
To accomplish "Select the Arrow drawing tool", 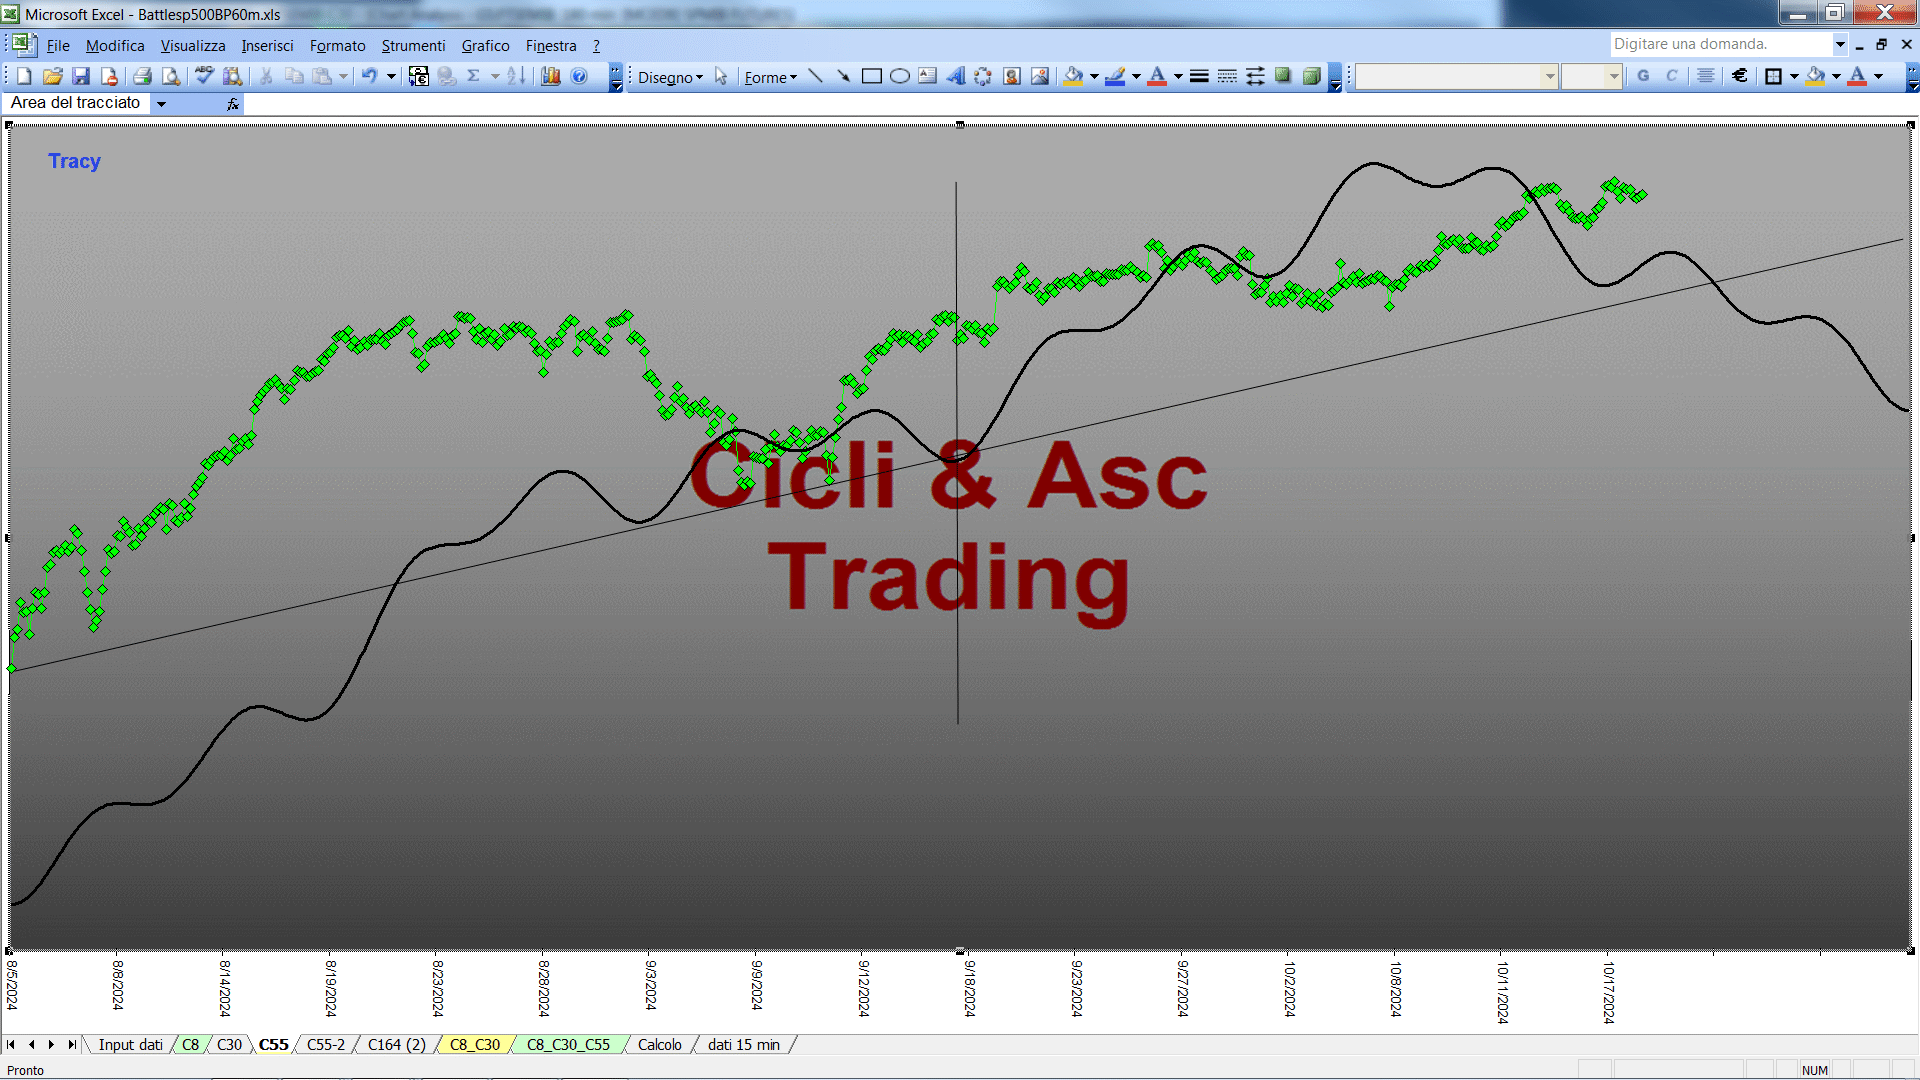I will pos(844,76).
